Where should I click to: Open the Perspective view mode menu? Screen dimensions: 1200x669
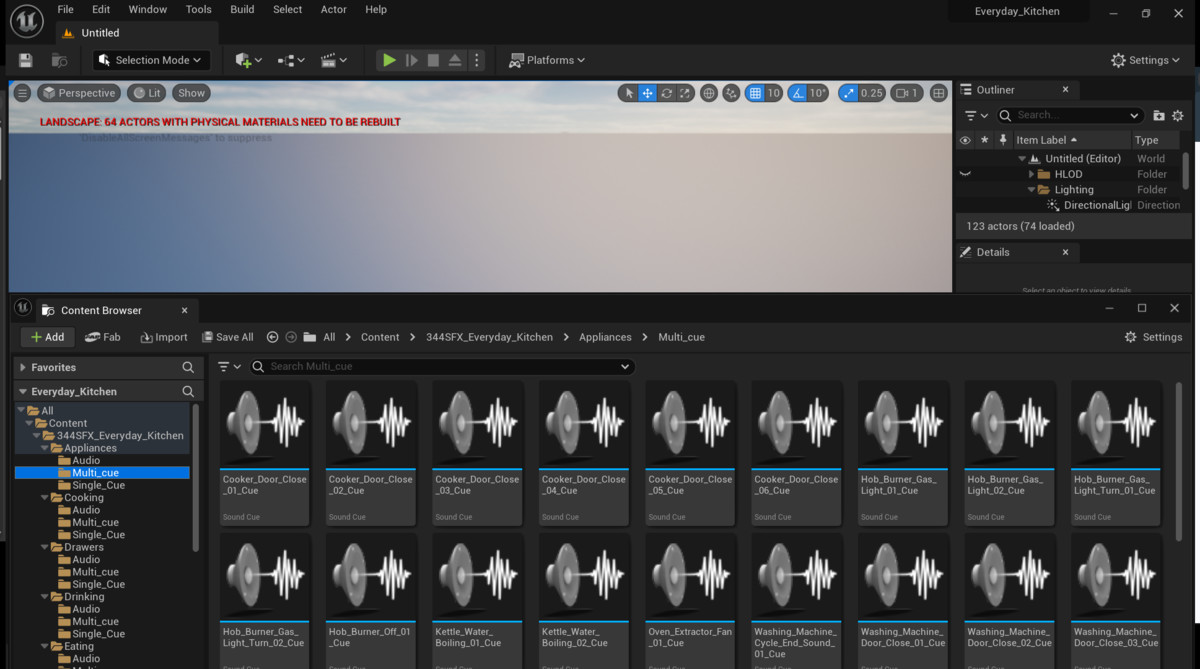point(79,93)
